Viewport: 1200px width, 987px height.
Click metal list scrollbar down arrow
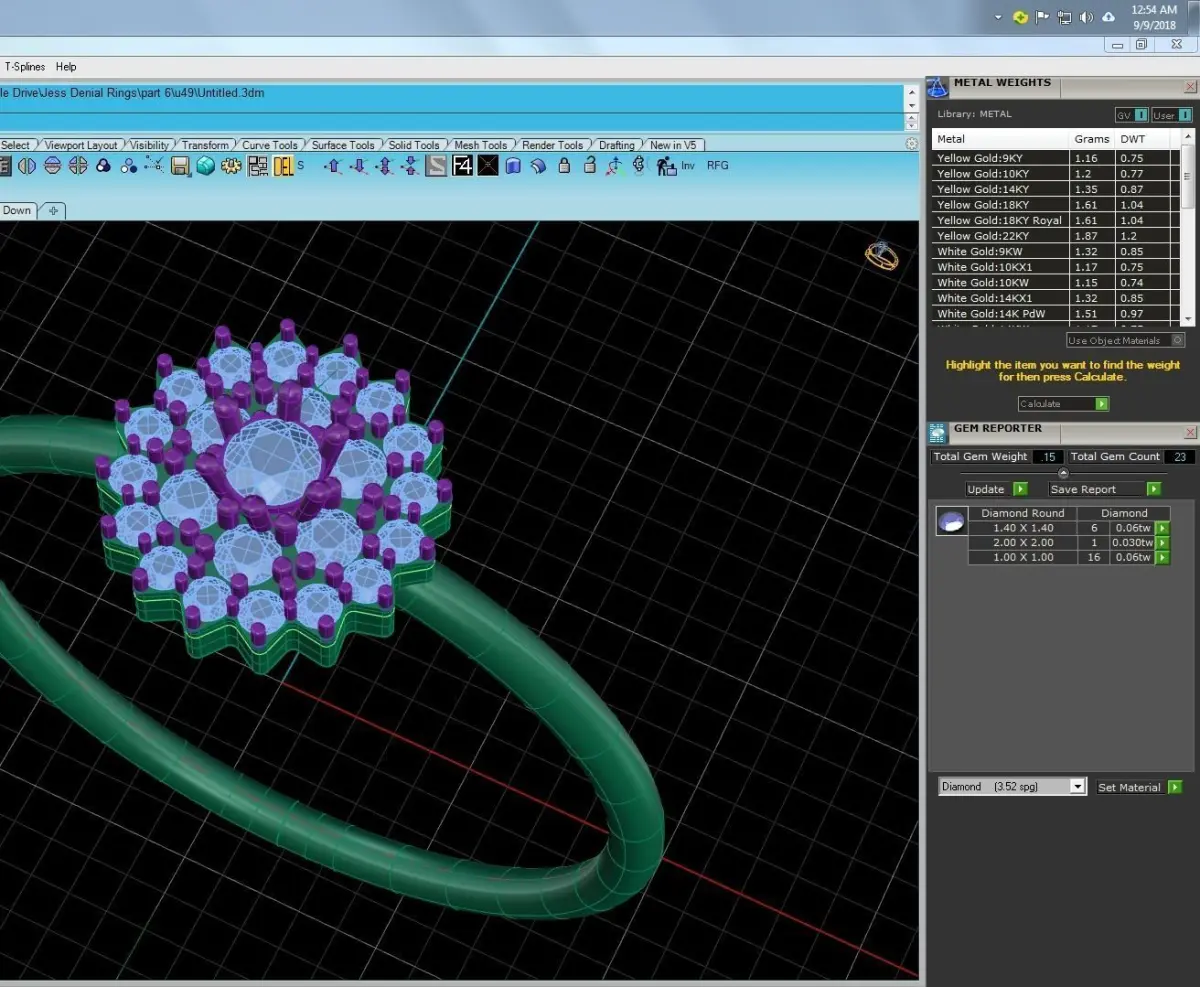[x=1188, y=318]
